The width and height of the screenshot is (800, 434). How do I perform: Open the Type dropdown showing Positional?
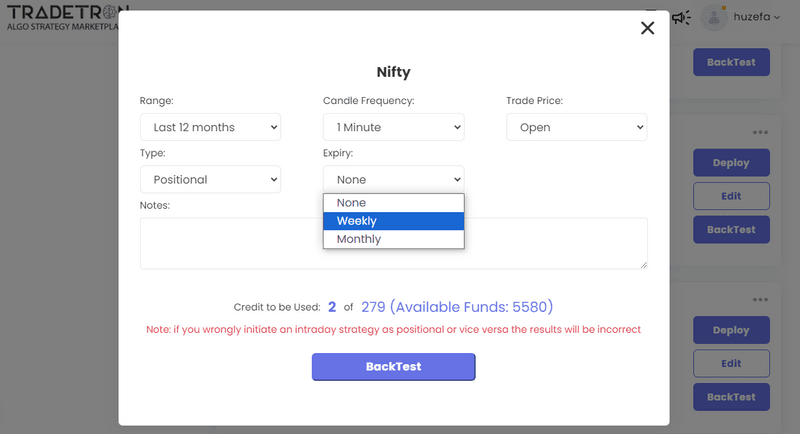click(x=211, y=179)
